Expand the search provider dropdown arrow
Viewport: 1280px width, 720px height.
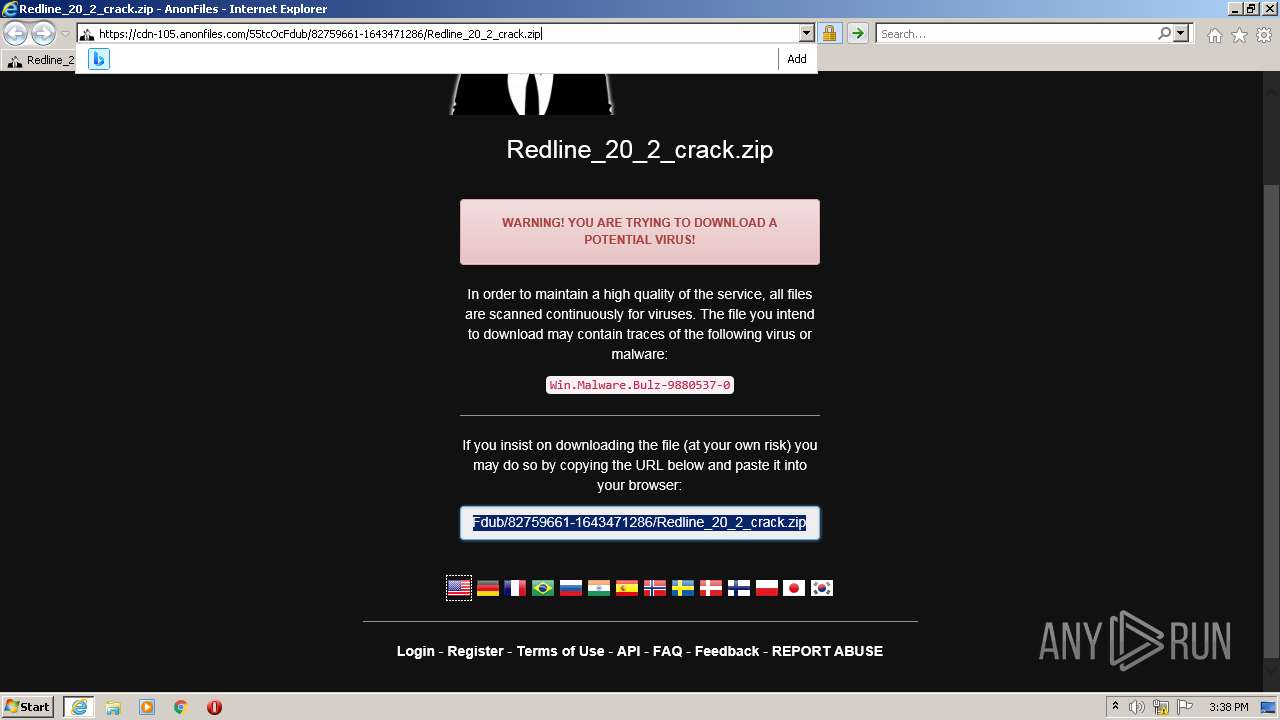[x=1181, y=34]
